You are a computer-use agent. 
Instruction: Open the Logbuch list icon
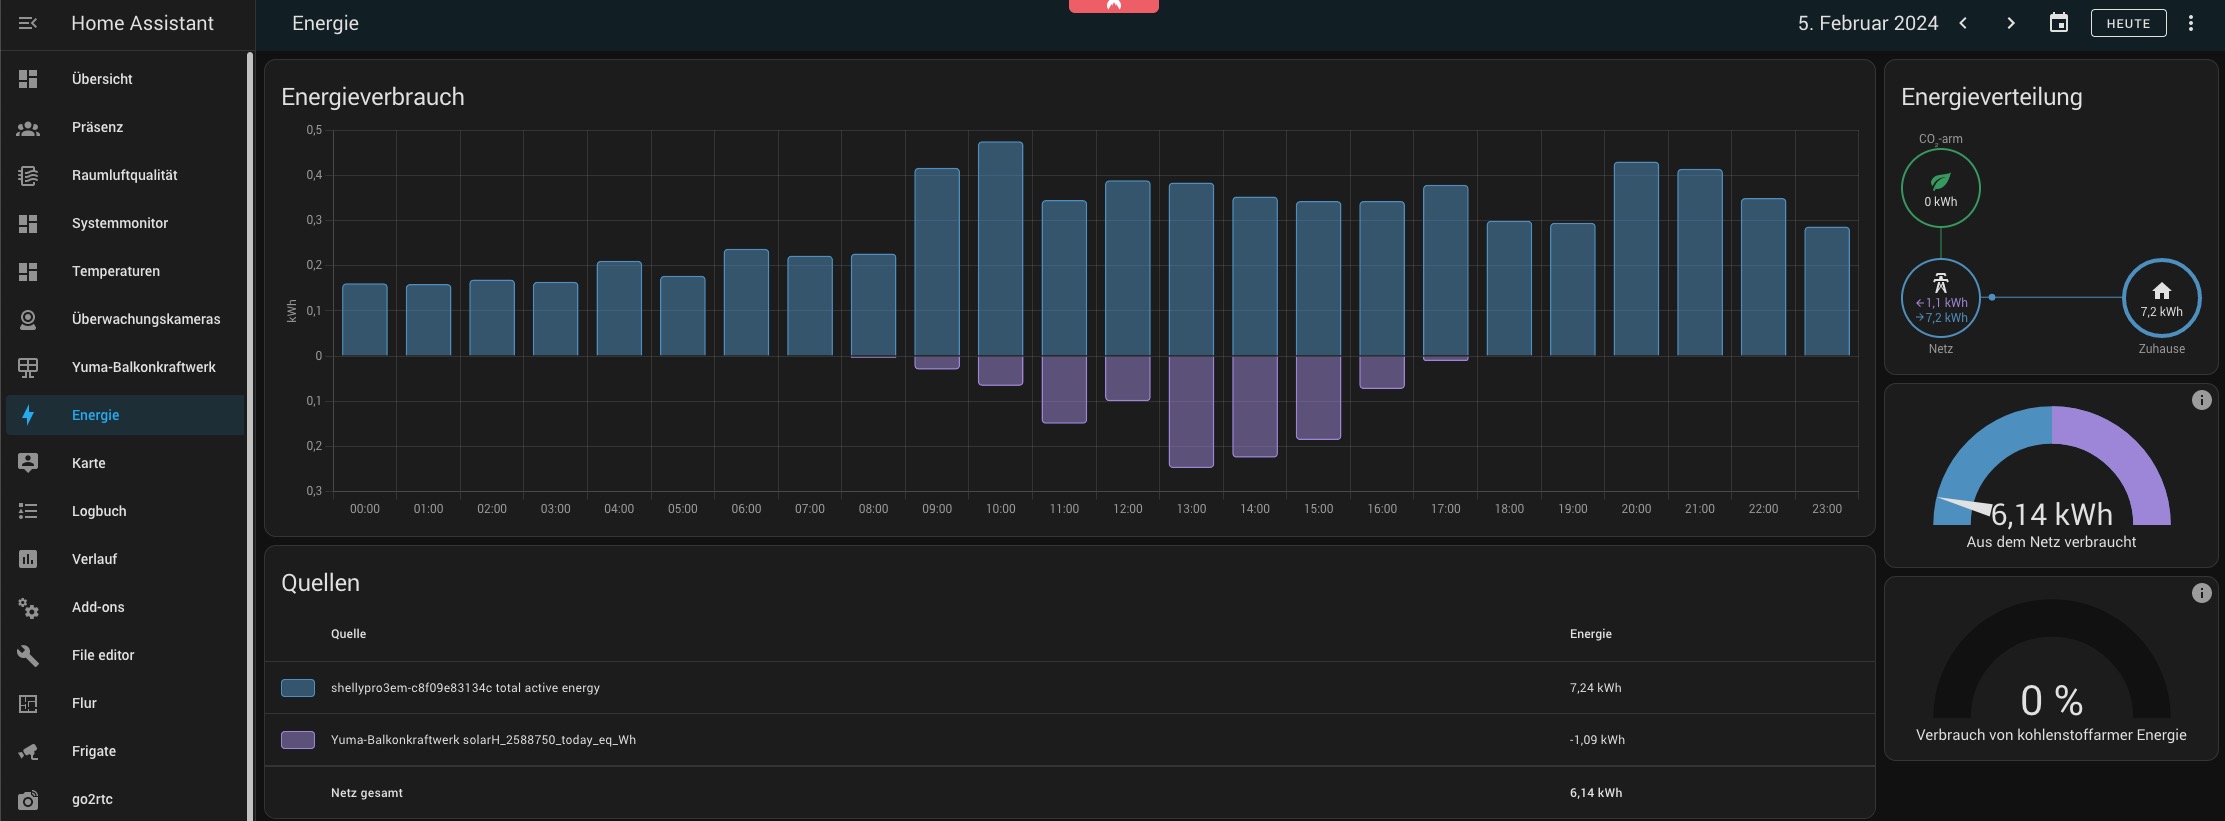tap(28, 511)
